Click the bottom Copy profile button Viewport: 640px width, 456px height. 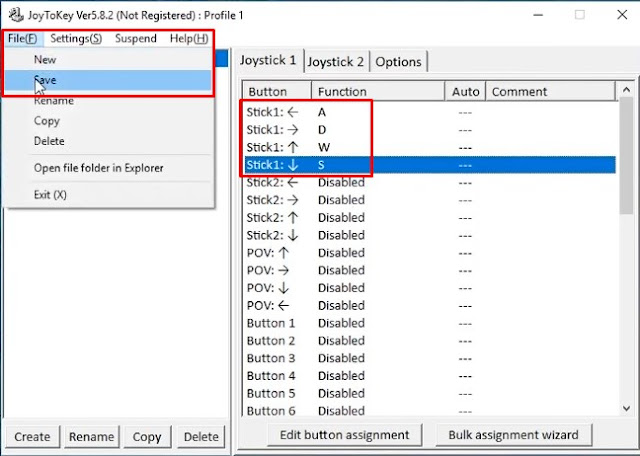coord(147,437)
